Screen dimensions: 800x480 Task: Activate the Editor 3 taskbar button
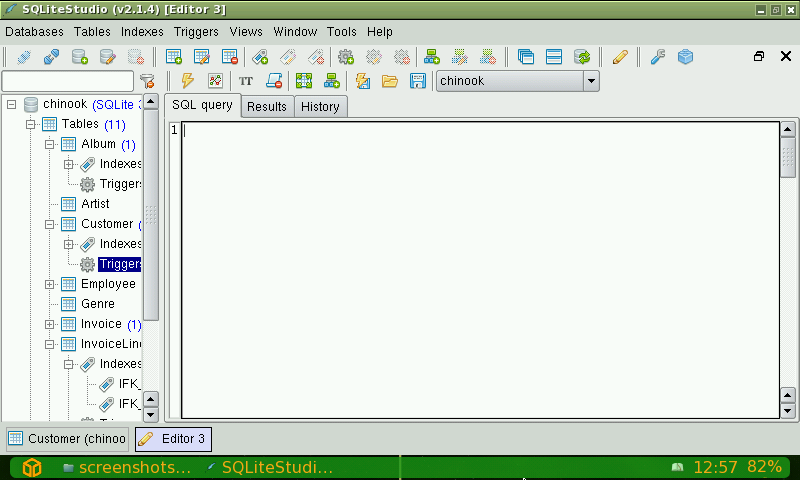click(x=173, y=439)
